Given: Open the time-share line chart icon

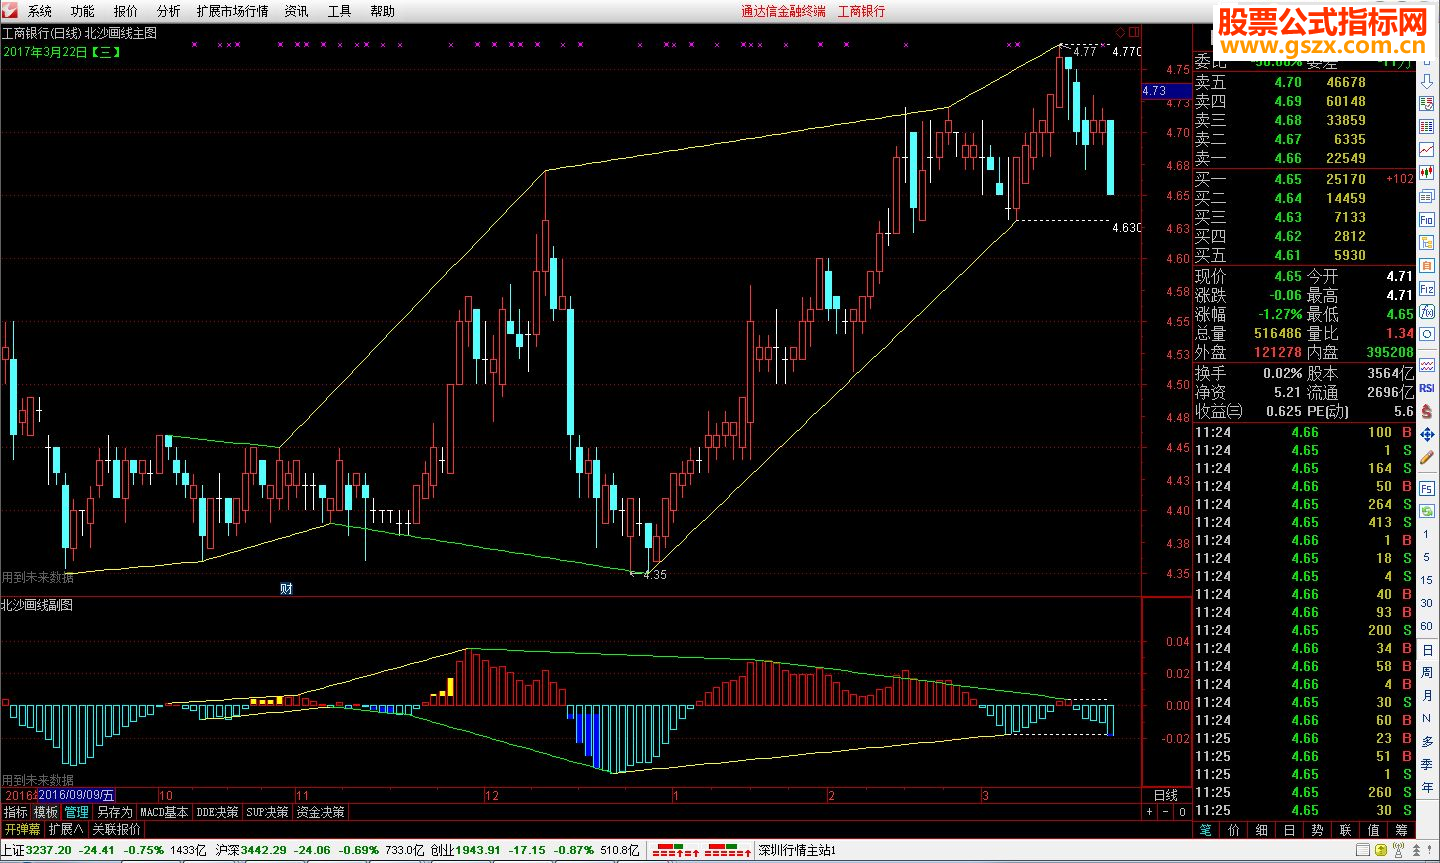Looking at the screenshot, I should click(x=1427, y=150).
